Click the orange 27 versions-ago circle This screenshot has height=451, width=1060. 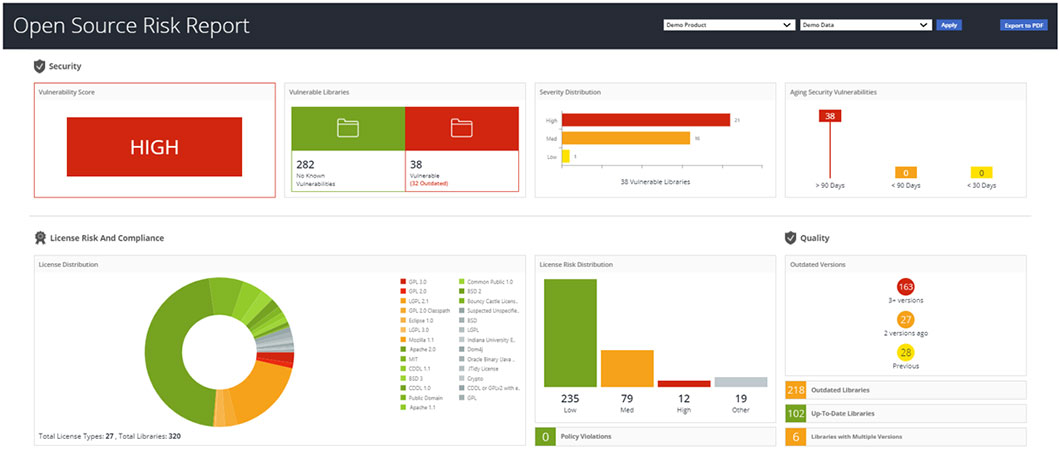coord(905,319)
